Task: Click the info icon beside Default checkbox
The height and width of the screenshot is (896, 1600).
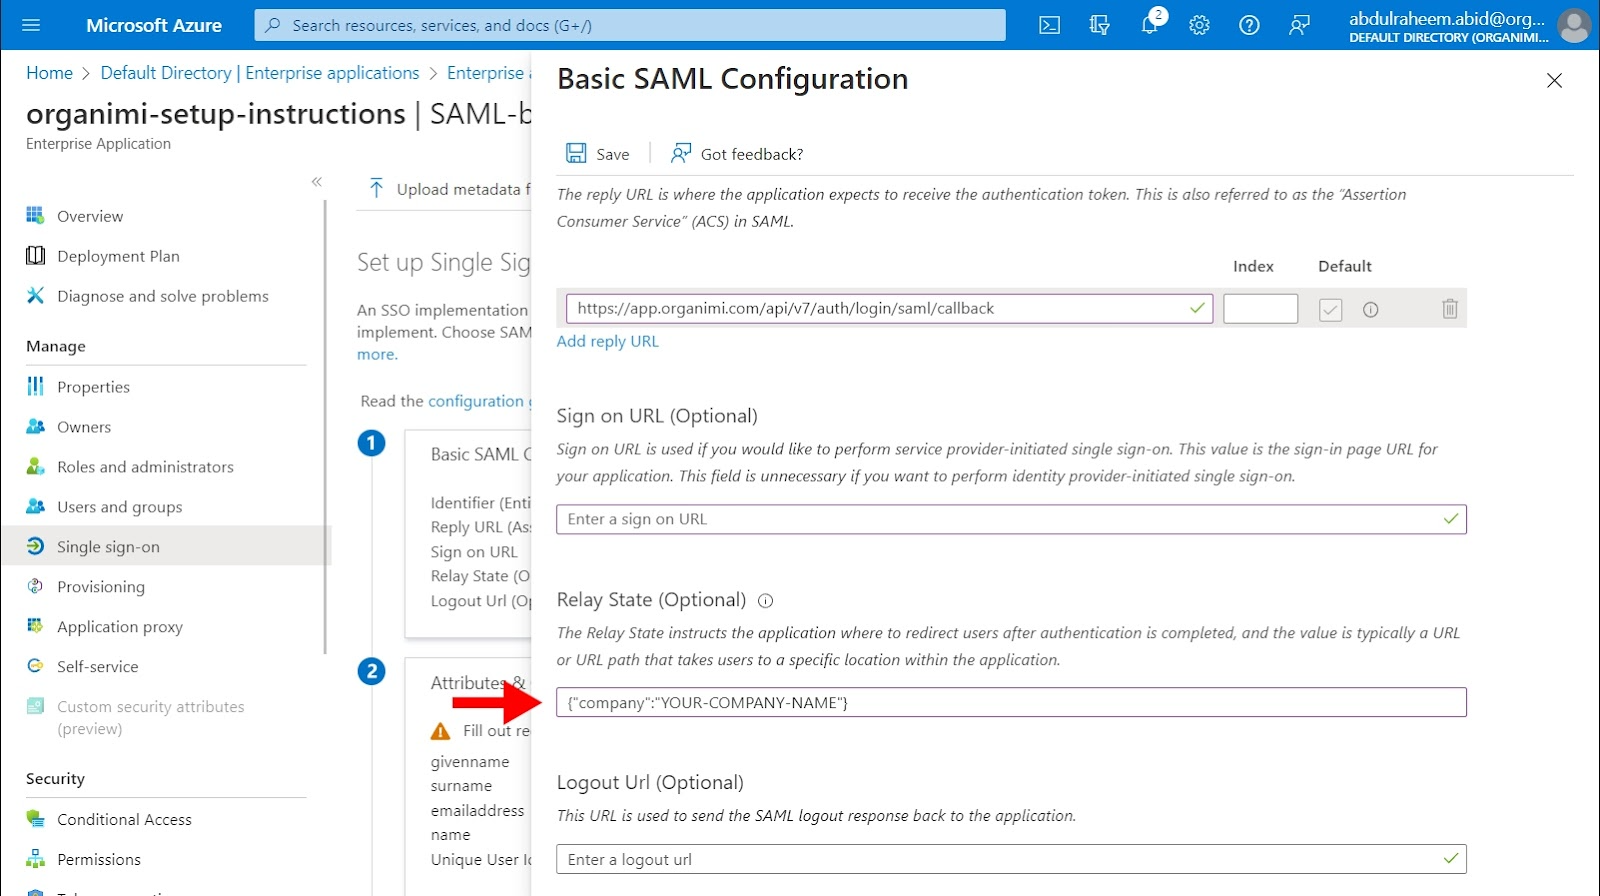Action: click(1370, 310)
